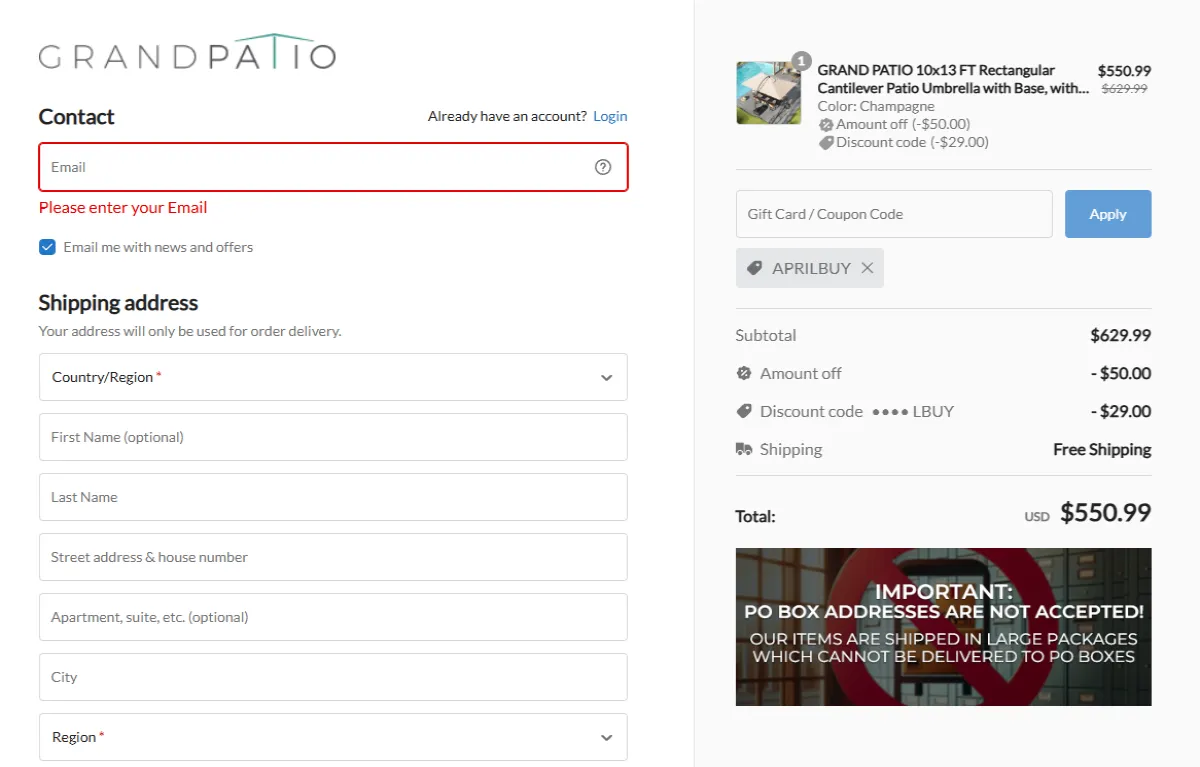The image size is (1200, 767).
Task: Click the item quantity badge on product image
Action: point(801,61)
